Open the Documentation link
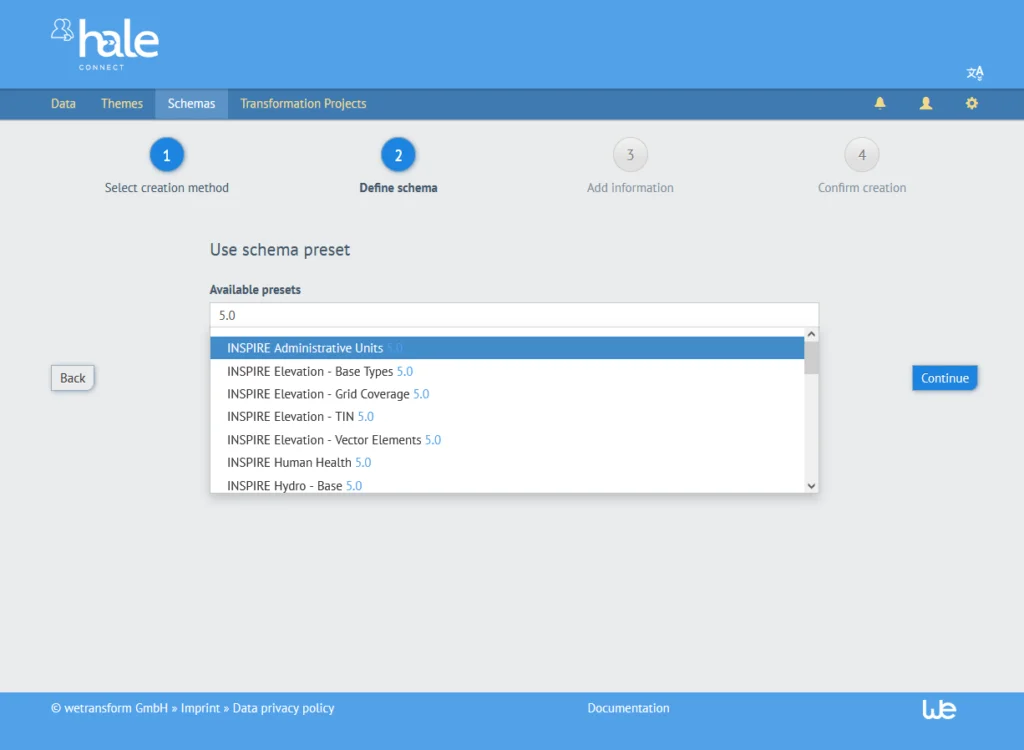 pos(628,708)
